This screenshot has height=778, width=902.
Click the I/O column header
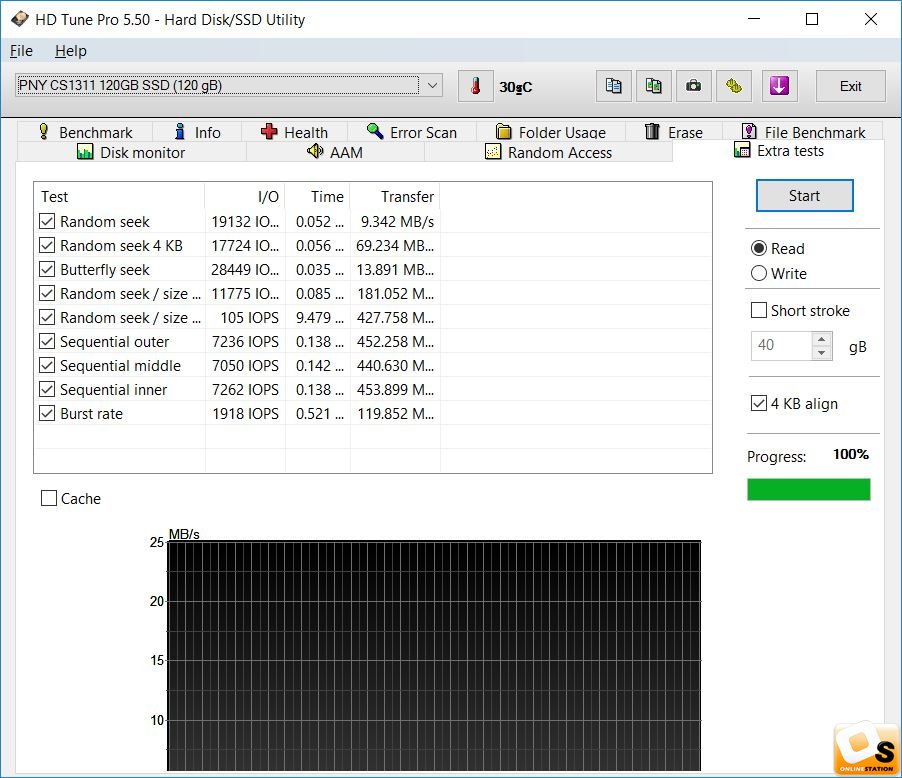click(245, 197)
